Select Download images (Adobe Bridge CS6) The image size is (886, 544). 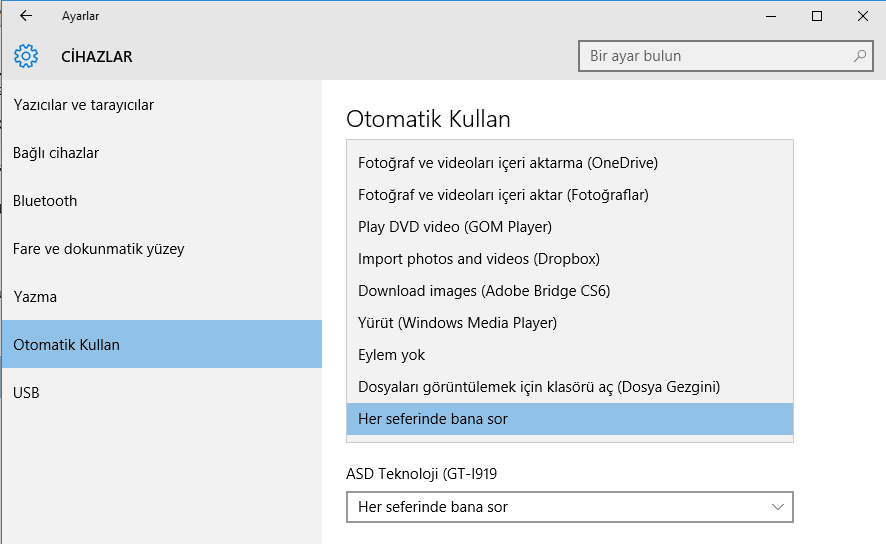coord(570,291)
